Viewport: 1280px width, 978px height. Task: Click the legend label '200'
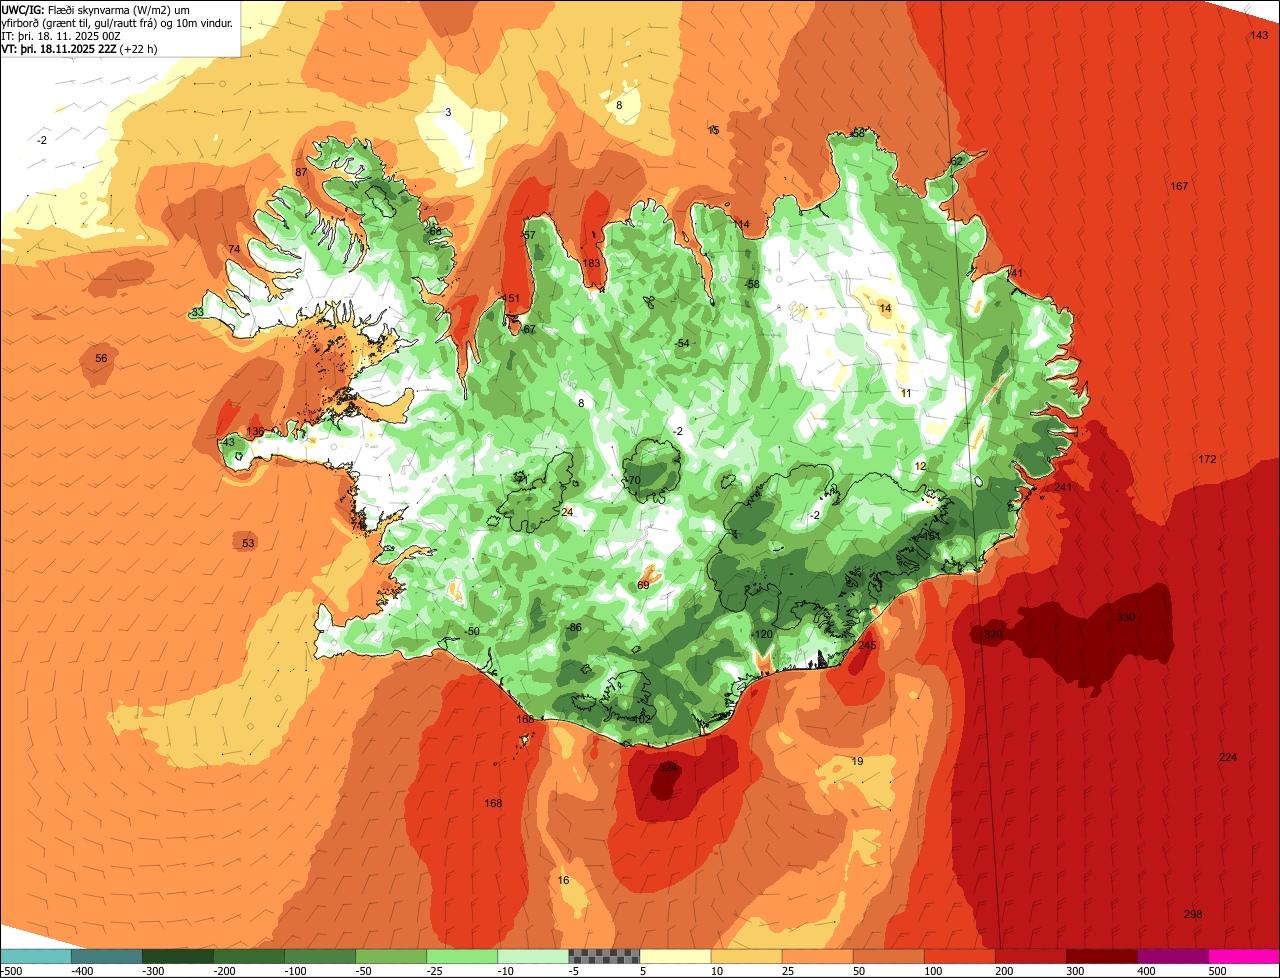coord(1004,971)
